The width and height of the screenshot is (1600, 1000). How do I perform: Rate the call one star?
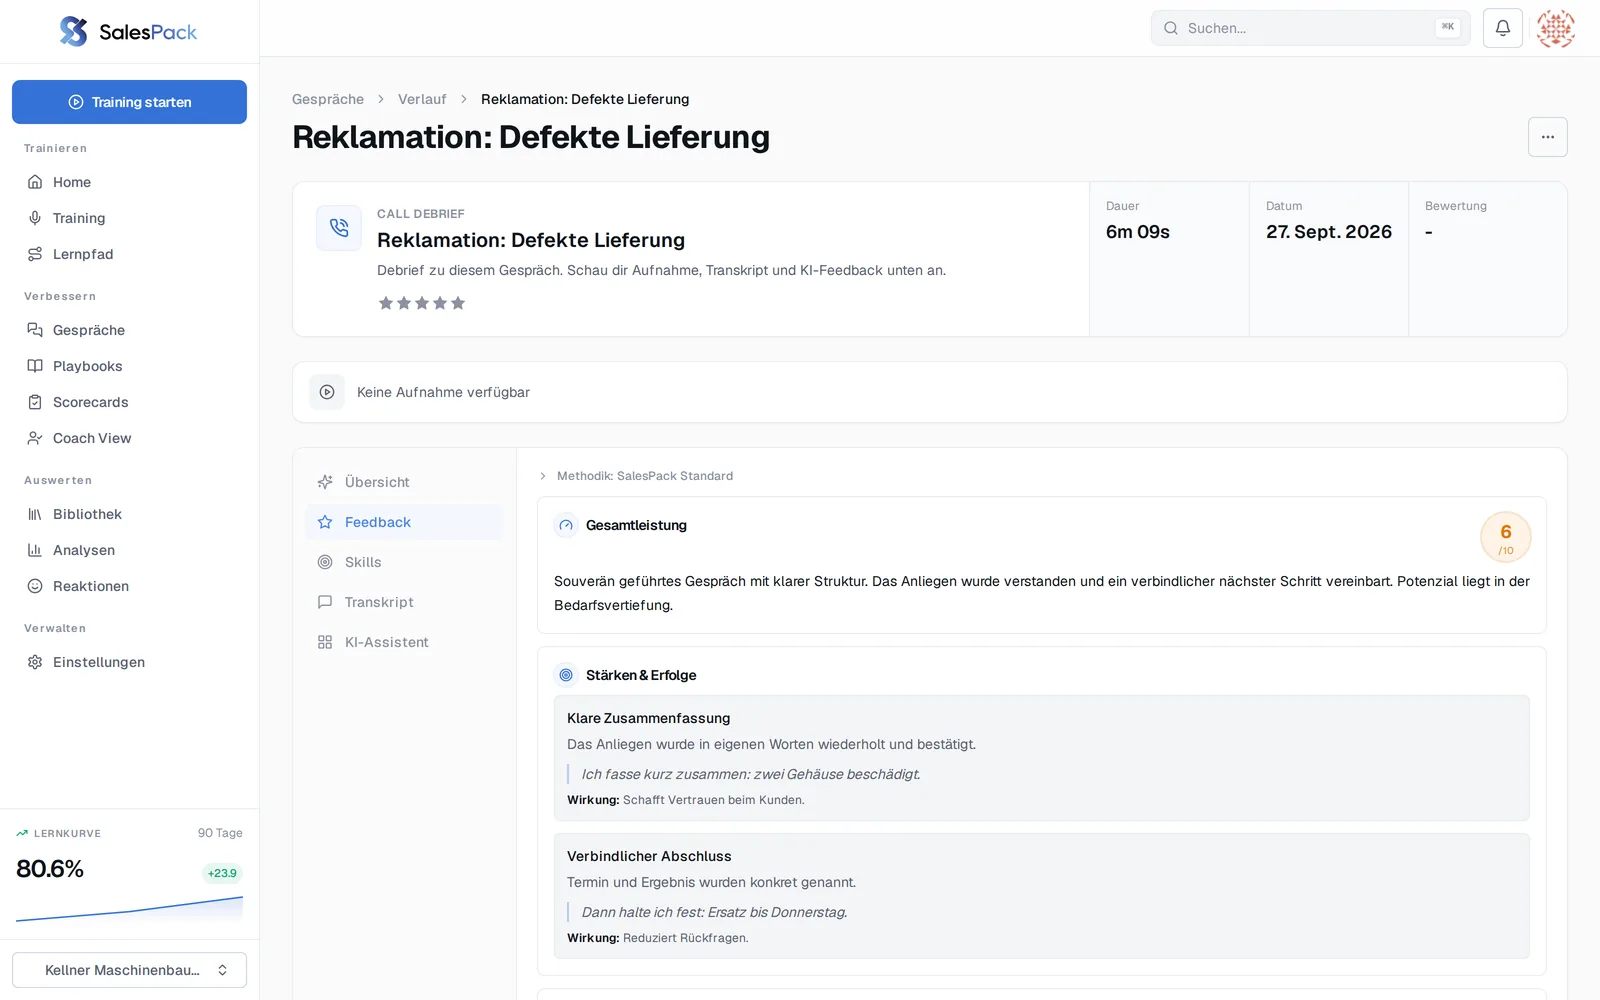[386, 303]
